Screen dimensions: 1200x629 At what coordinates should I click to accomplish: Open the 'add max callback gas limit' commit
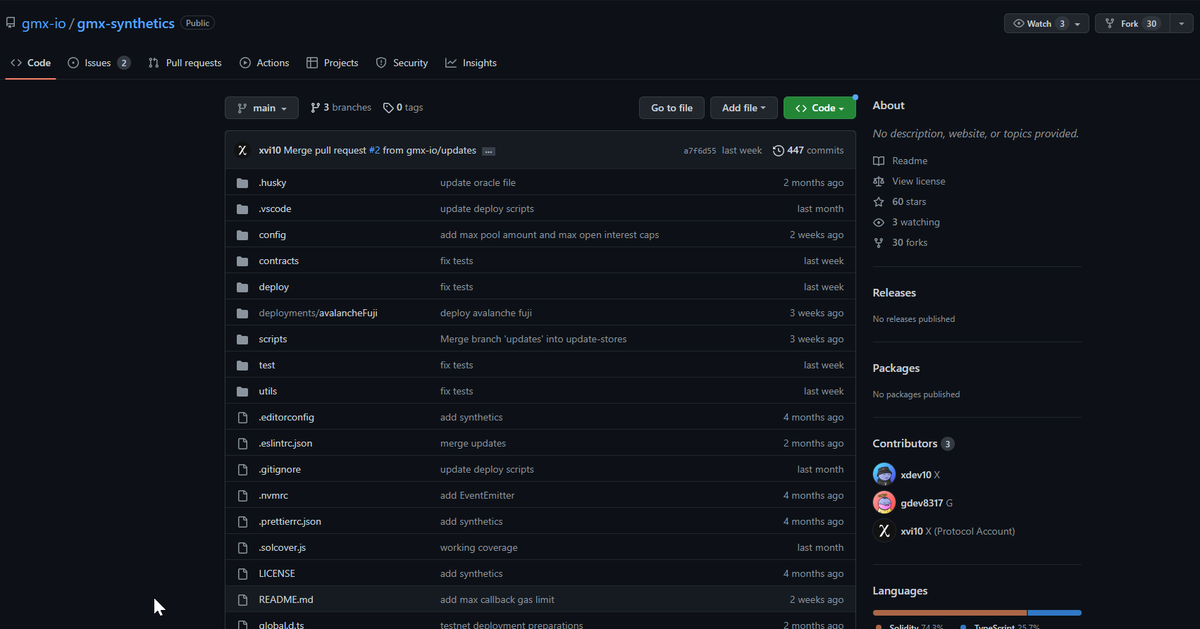[x=497, y=599]
